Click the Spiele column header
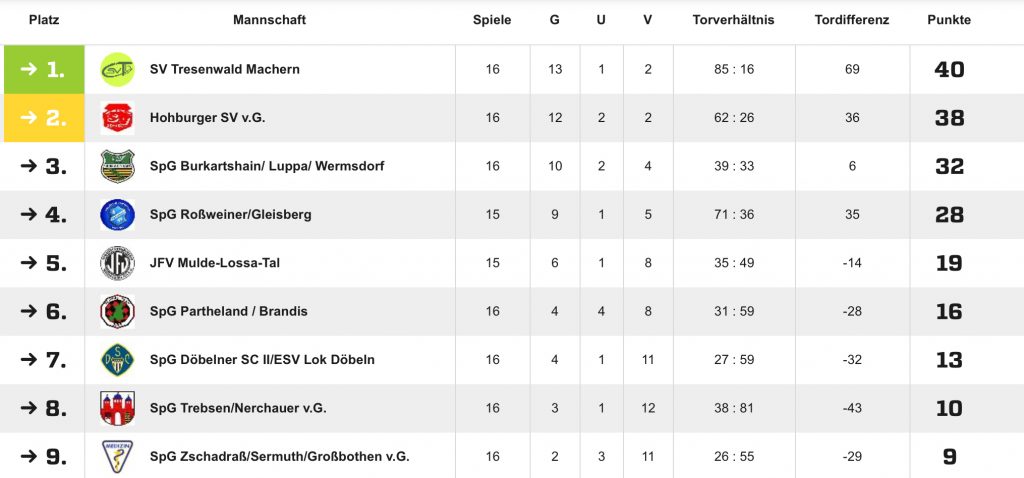The height and width of the screenshot is (478, 1024). [x=492, y=20]
